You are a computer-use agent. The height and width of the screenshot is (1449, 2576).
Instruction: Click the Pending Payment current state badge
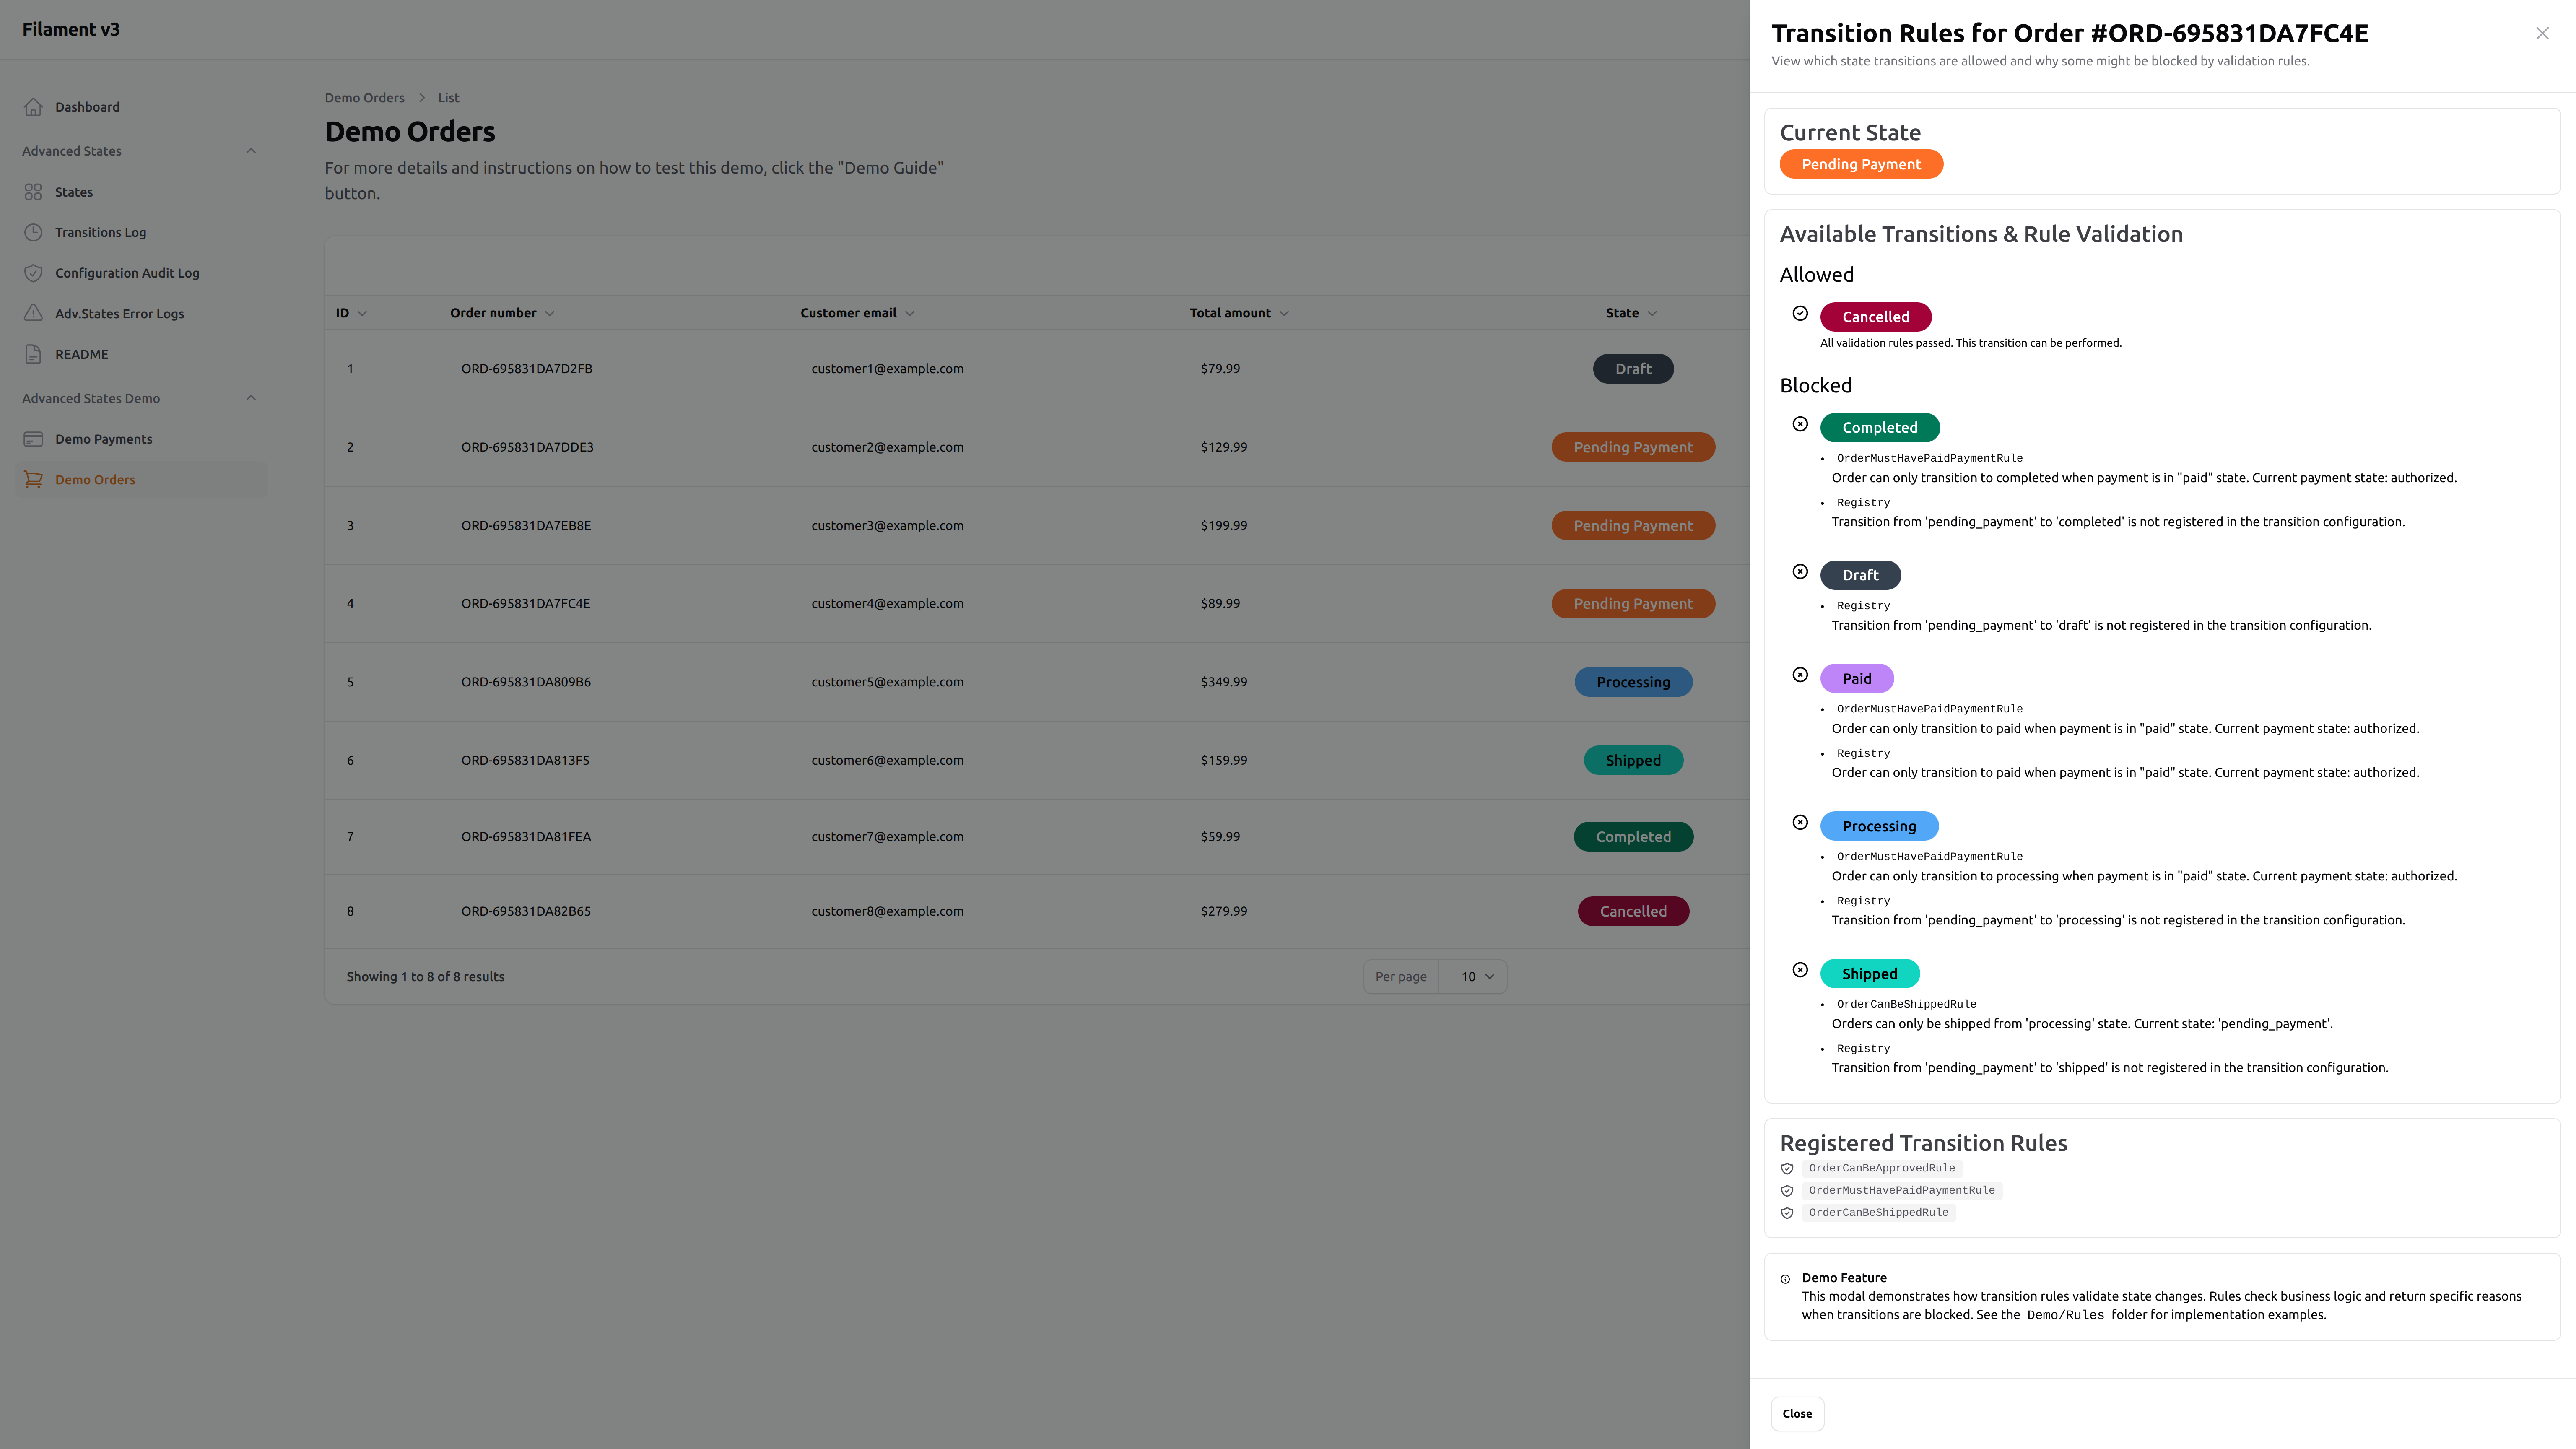pos(1860,163)
